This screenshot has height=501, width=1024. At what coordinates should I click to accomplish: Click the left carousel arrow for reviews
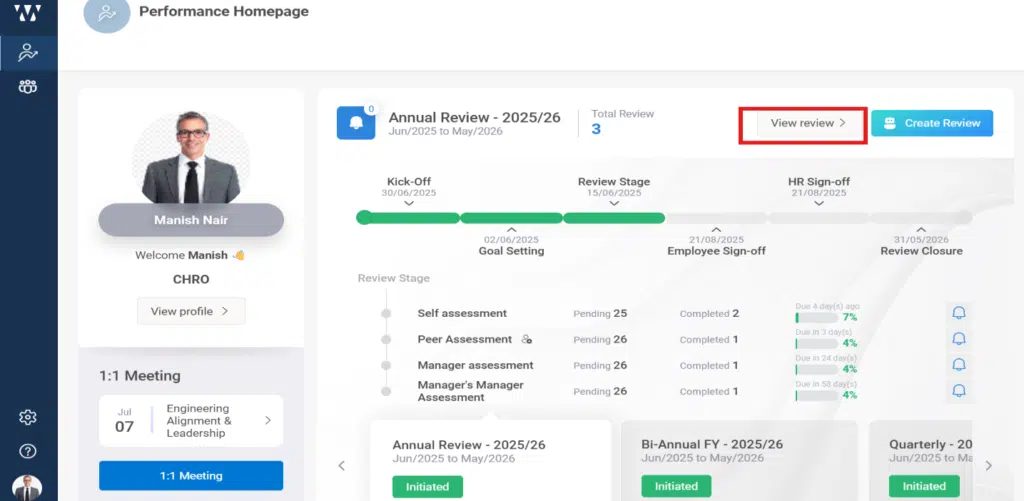342,466
